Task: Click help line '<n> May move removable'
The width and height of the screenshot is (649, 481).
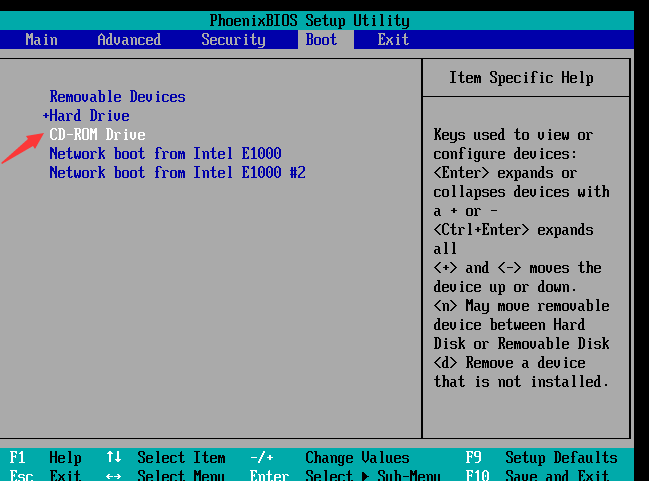Action: click(522, 306)
